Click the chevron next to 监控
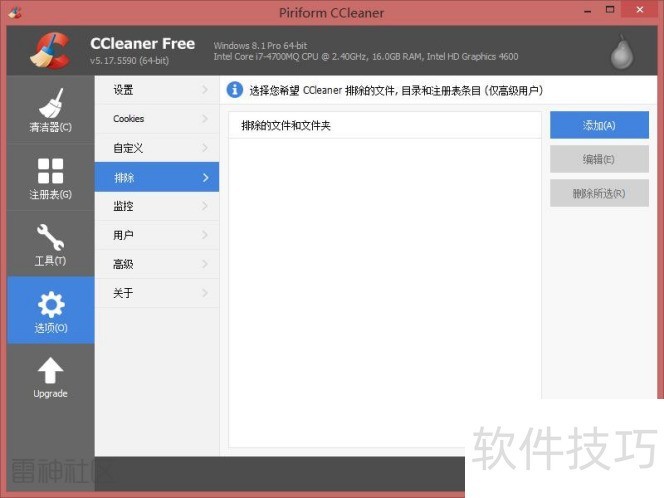Image resolution: width=664 pixels, height=498 pixels. (x=205, y=206)
